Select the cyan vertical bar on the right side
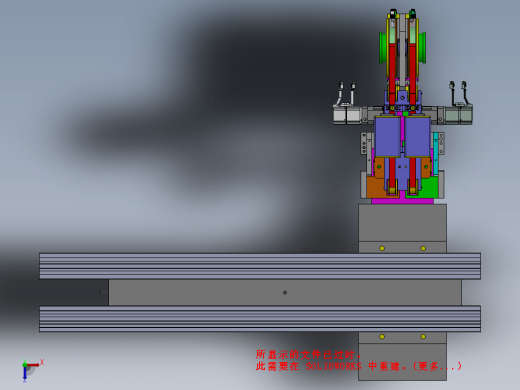Screen dimensions: 520x390 tap(435, 153)
